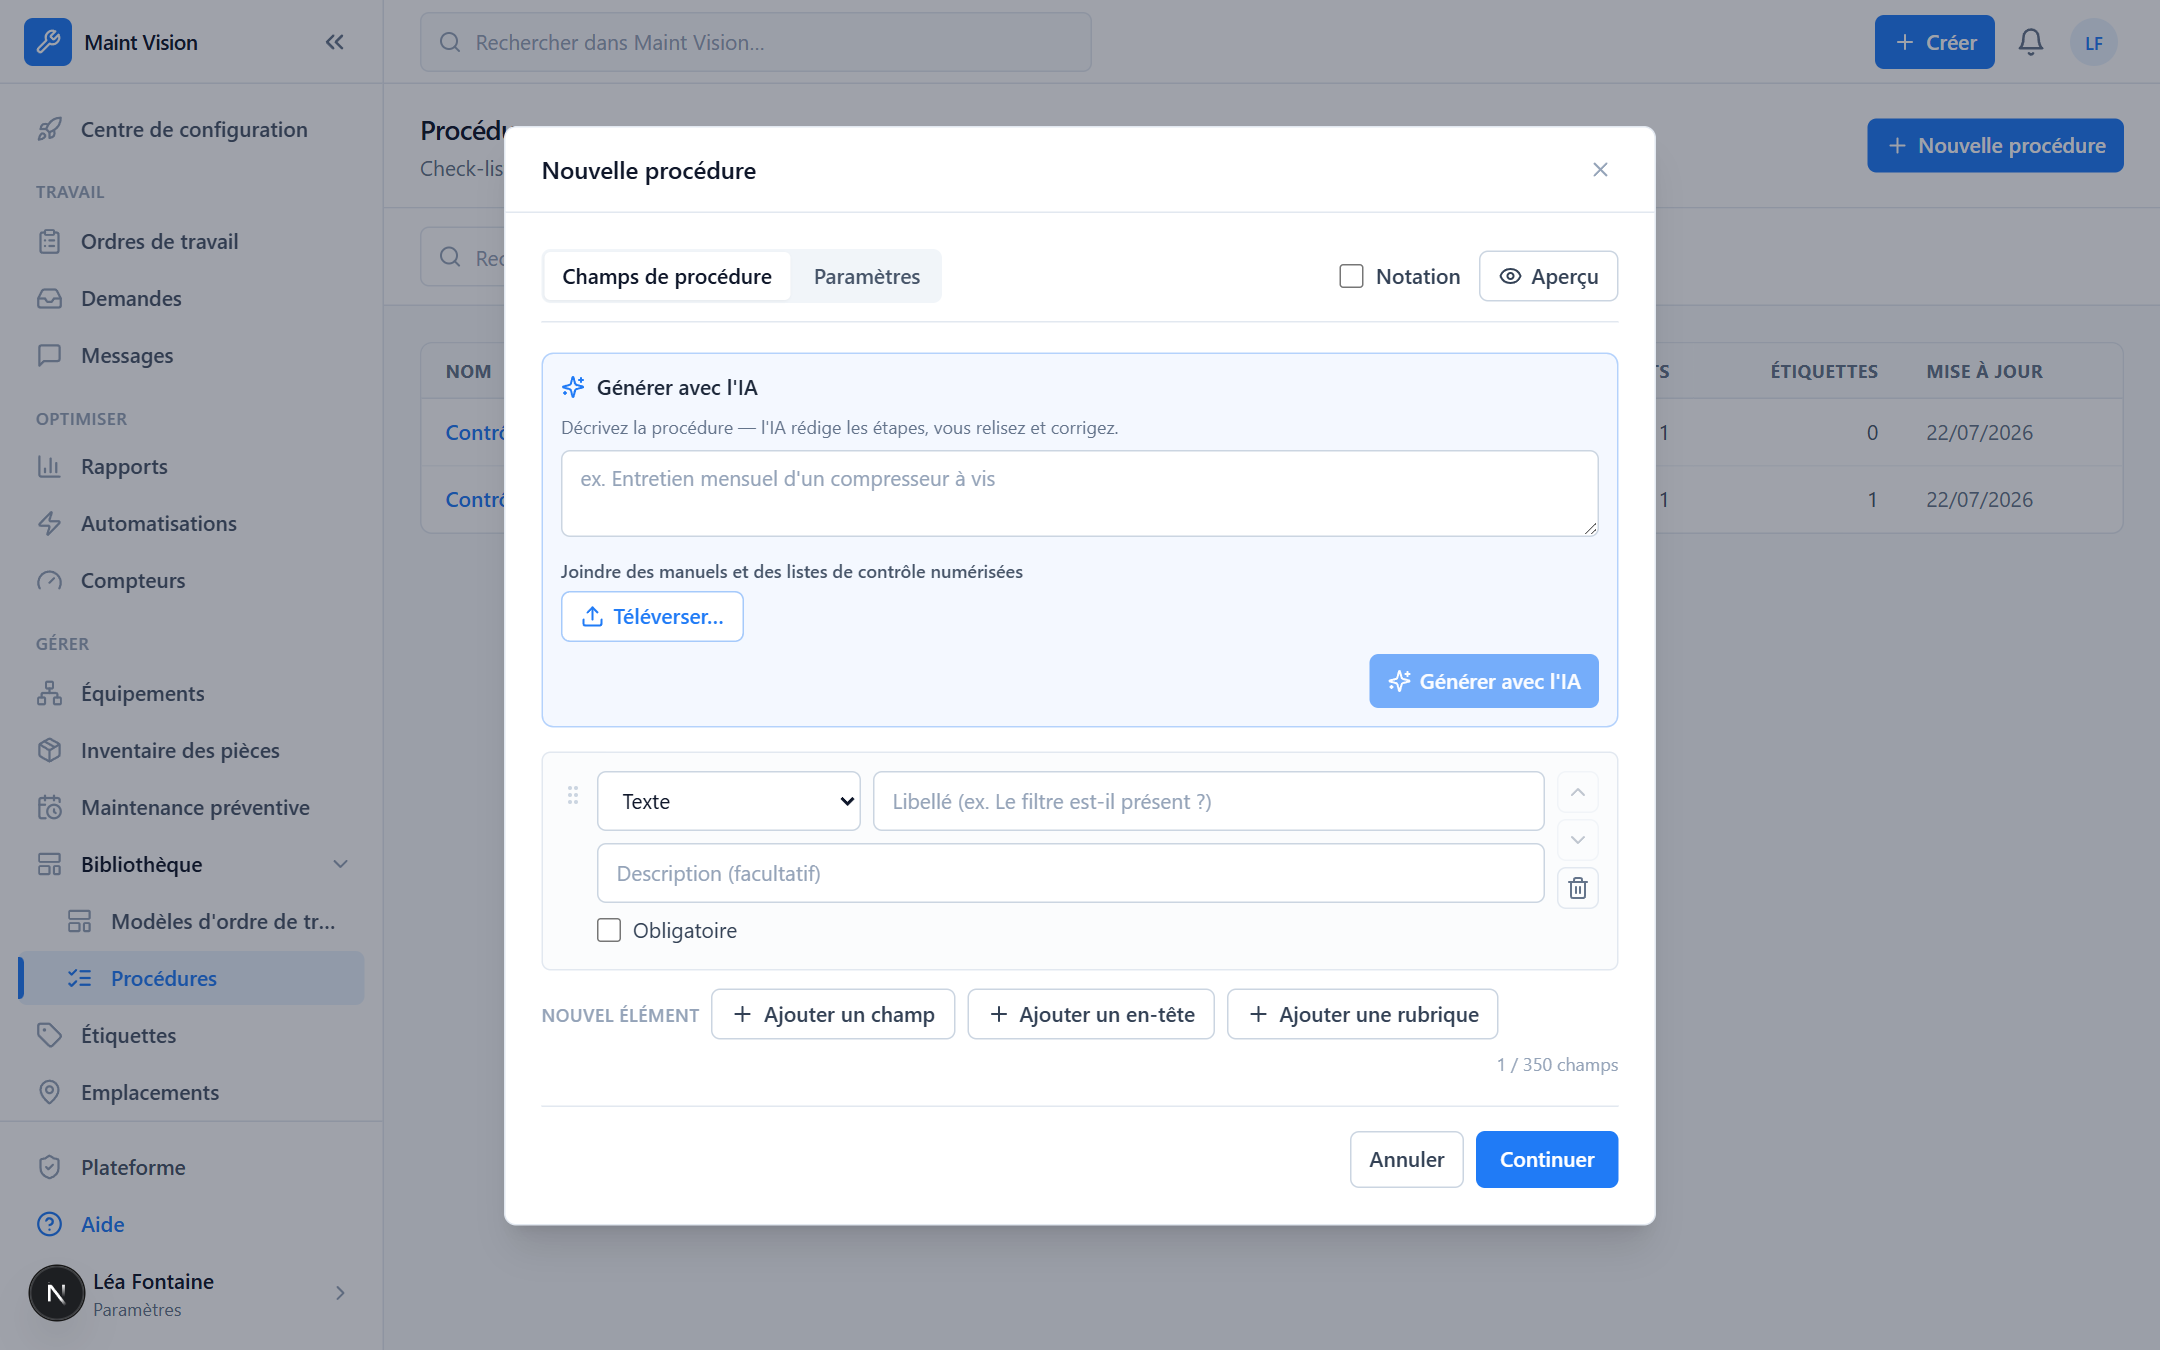This screenshot has width=2160, height=1350.
Task: Open Inventaire des pièces
Action: (x=191, y=750)
